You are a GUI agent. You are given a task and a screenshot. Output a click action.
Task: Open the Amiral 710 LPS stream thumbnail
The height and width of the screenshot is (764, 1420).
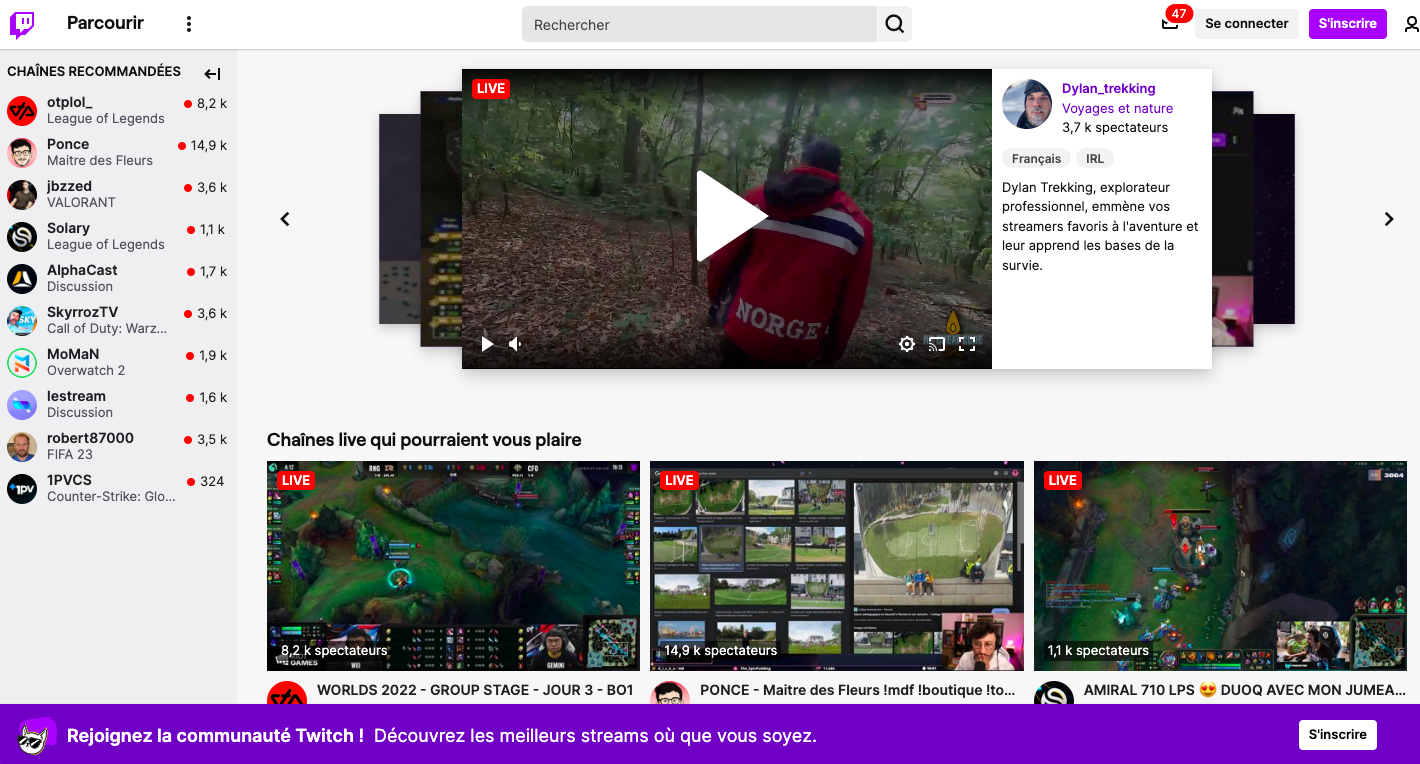[x=1220, y=566]
